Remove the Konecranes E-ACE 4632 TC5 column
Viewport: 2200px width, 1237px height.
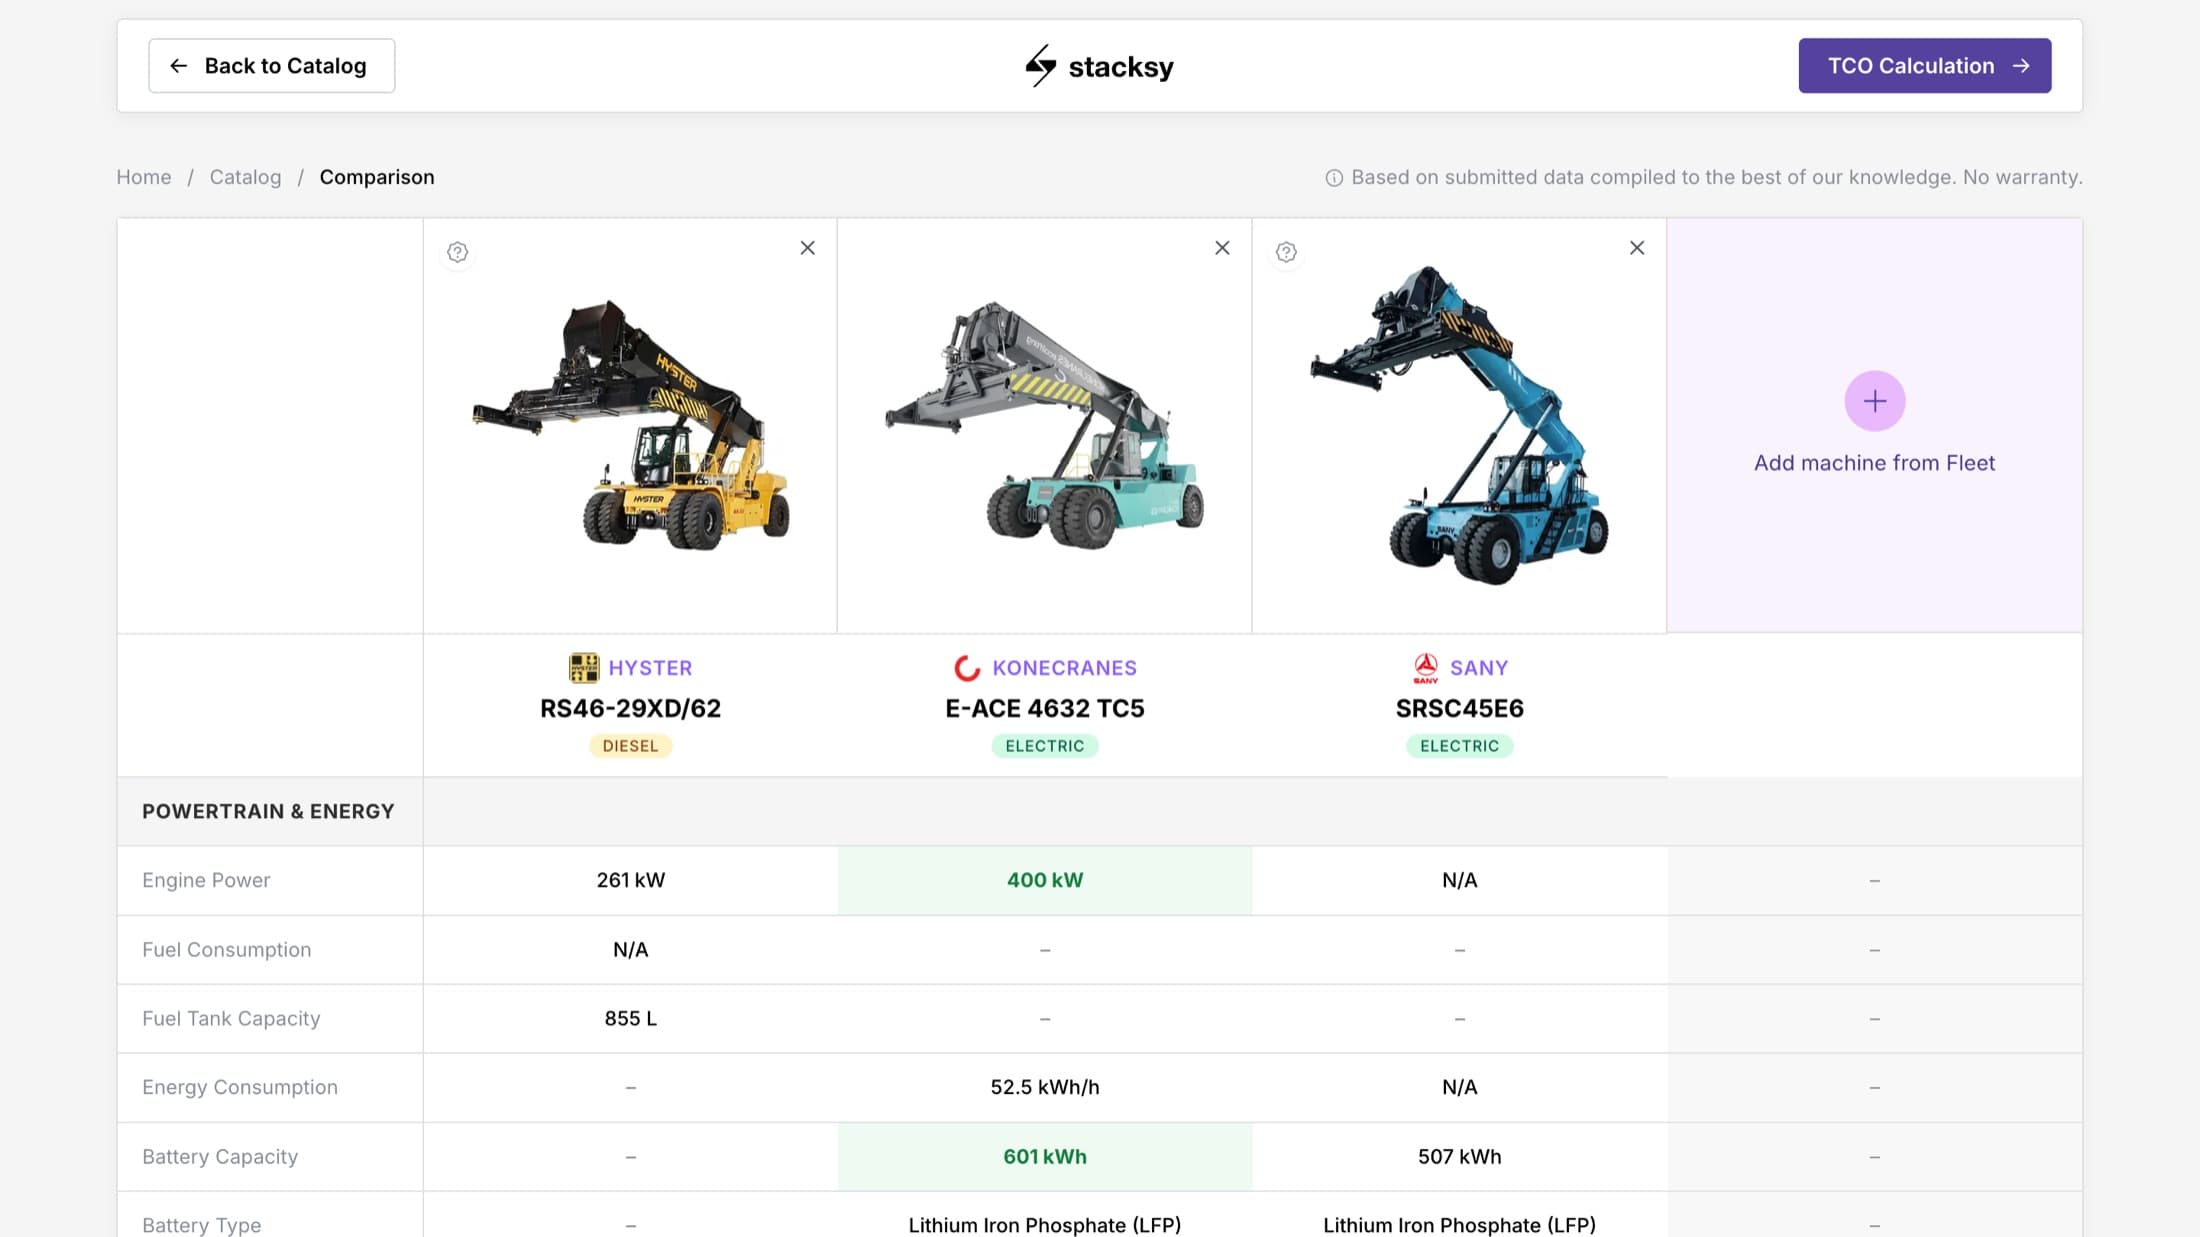1222,248
